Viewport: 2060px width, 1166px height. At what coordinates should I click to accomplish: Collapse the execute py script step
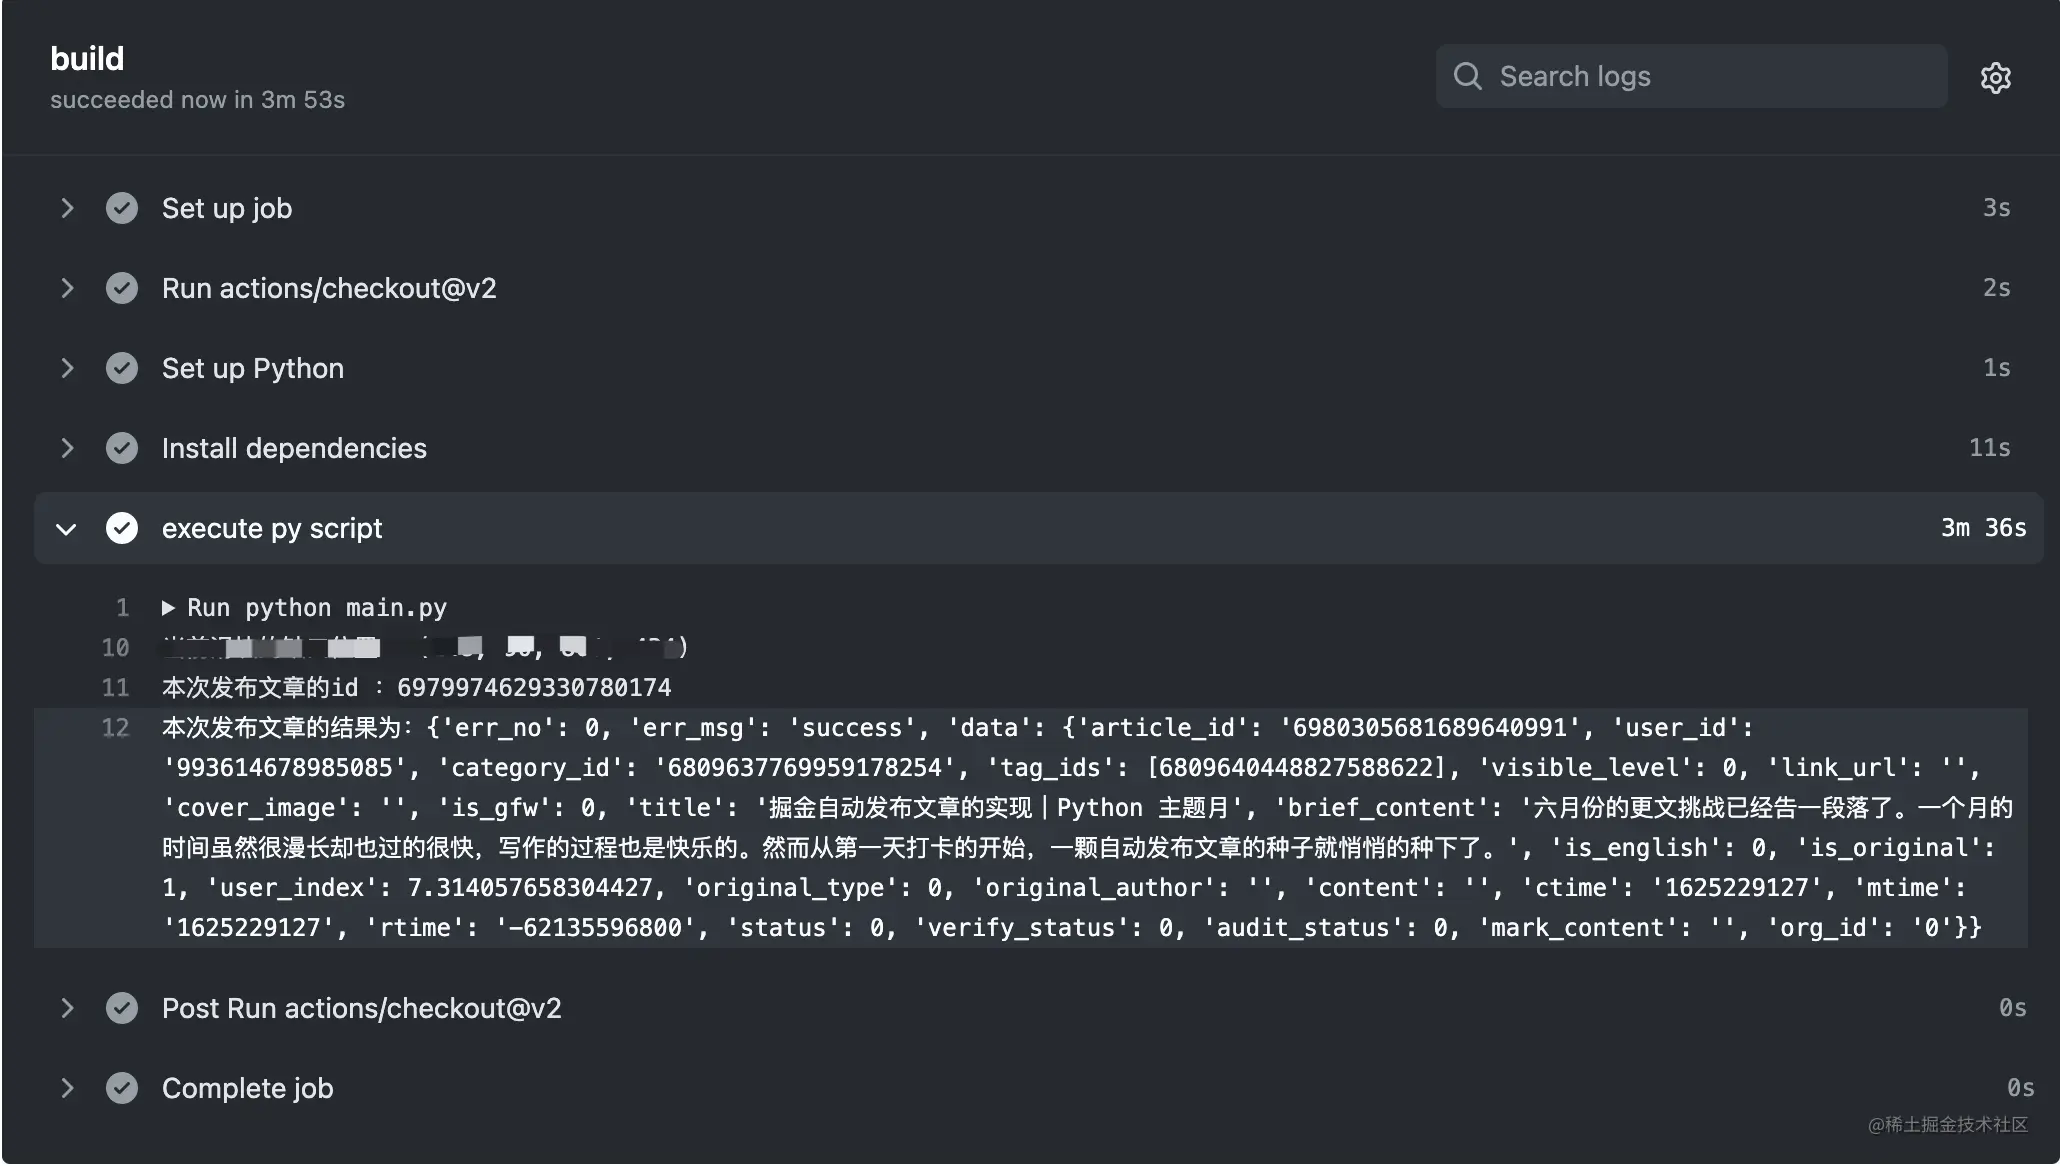tap(66, 529)
